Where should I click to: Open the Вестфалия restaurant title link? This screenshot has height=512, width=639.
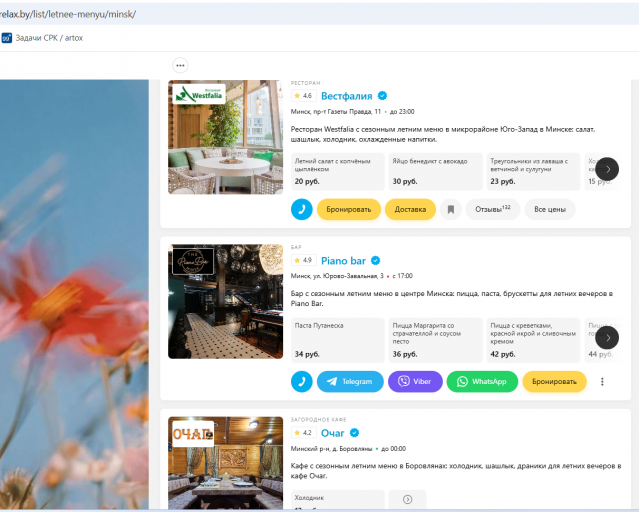[x=347, y=96]
